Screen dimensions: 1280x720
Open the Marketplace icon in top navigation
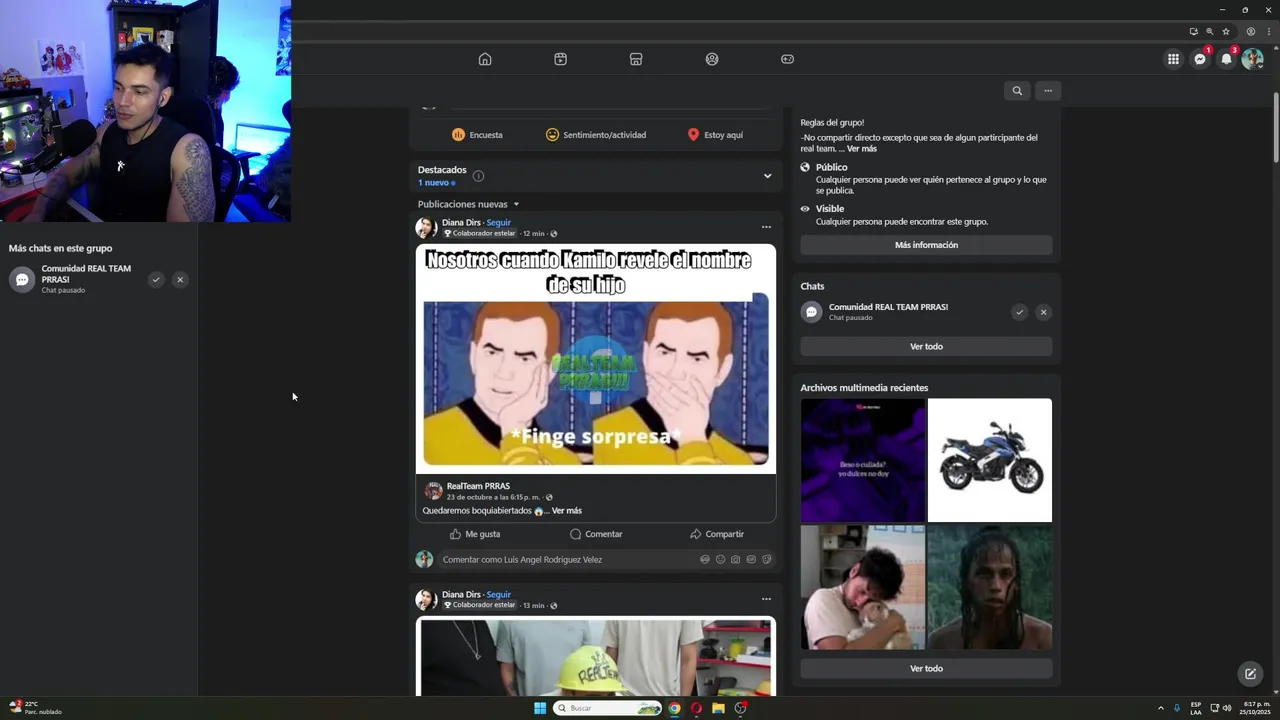[x=636, y=59]
